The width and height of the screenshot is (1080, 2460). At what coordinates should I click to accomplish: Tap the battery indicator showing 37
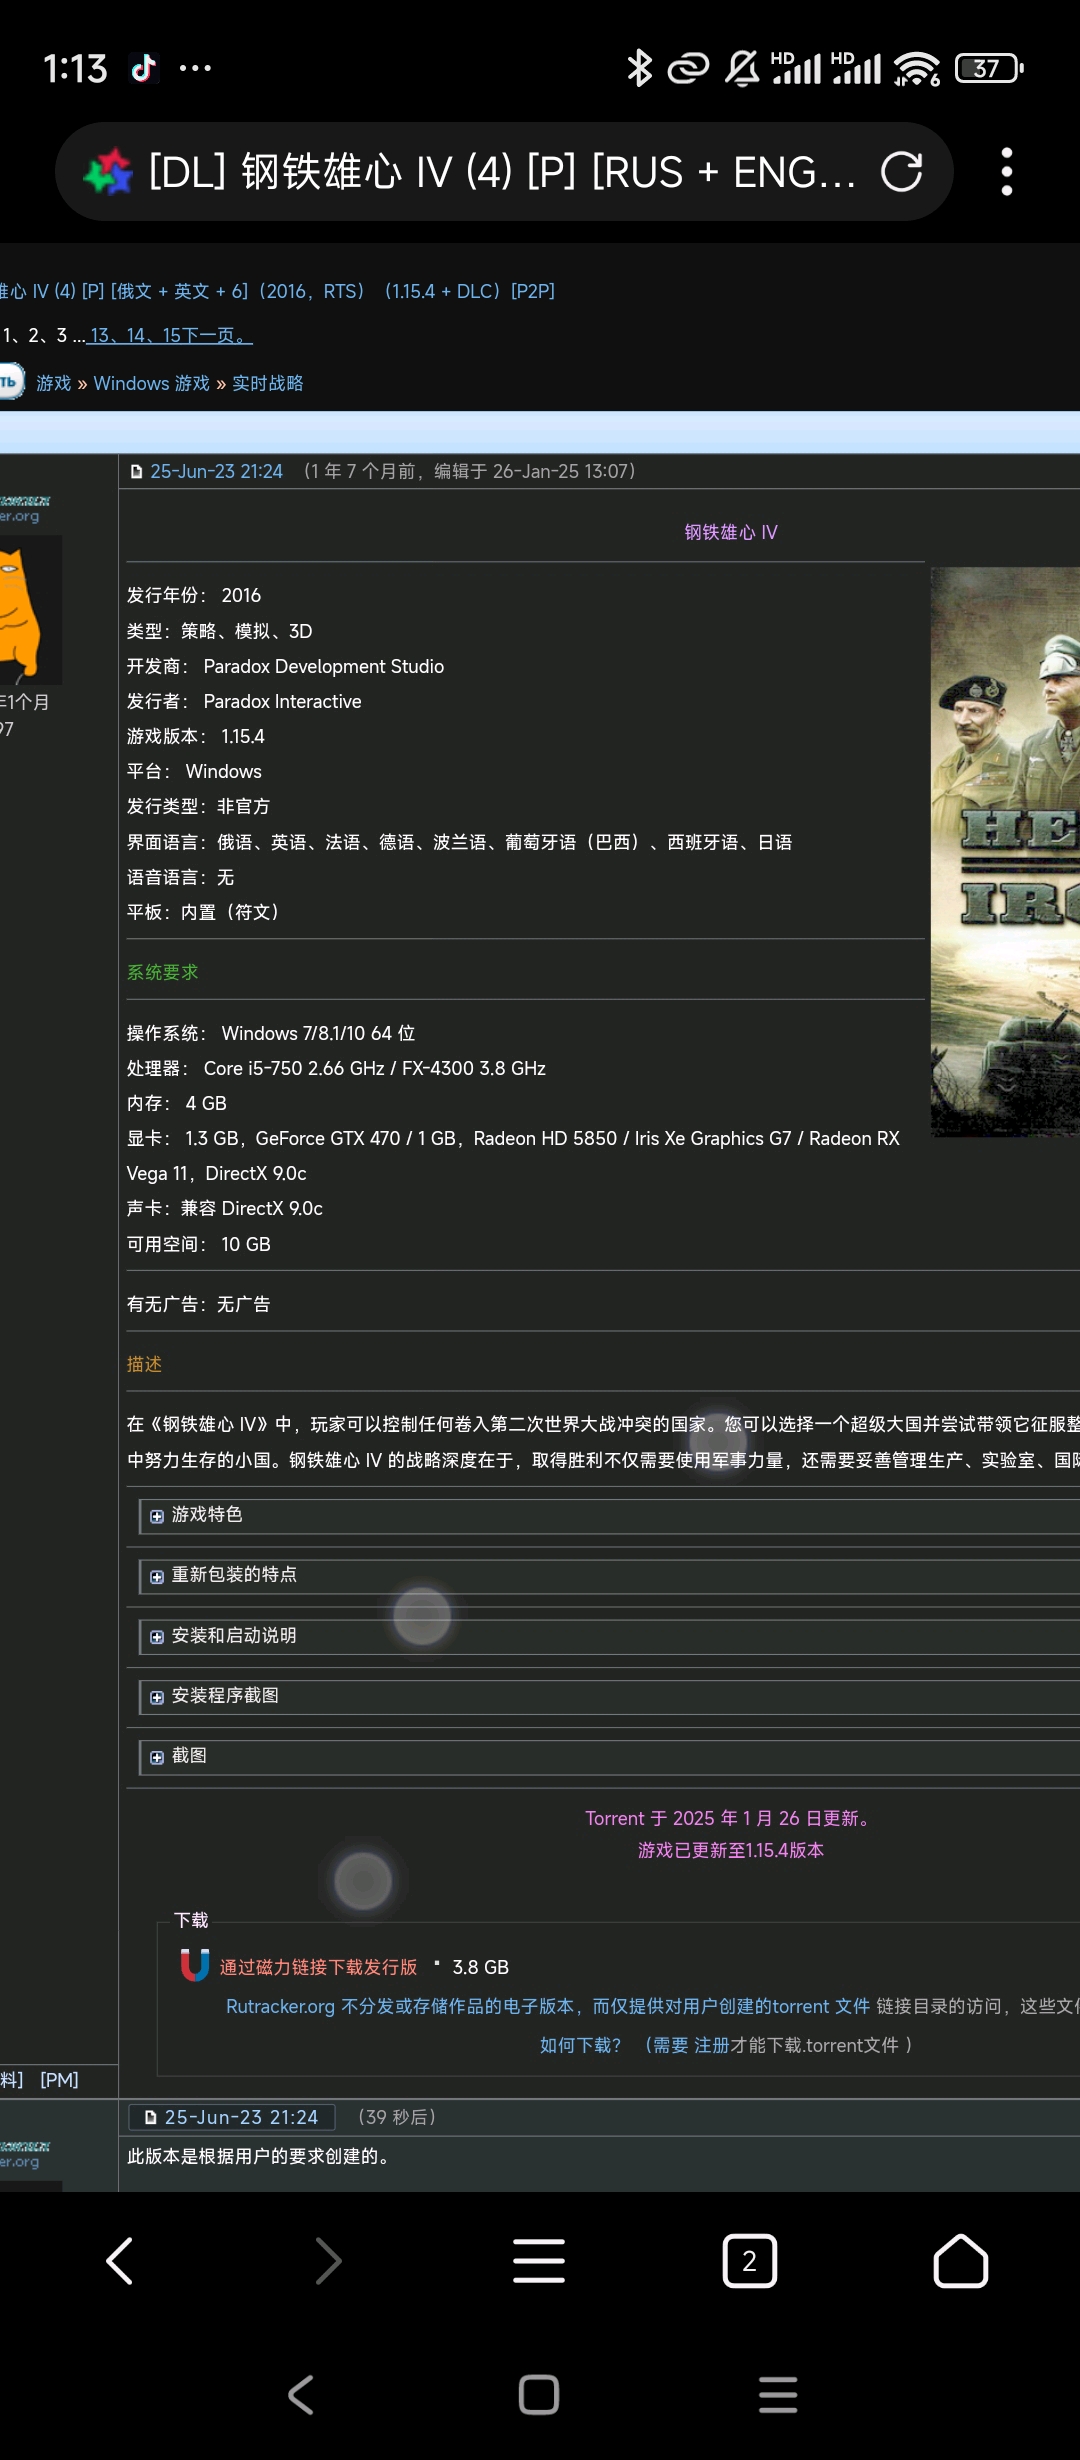tap(988, 68)
